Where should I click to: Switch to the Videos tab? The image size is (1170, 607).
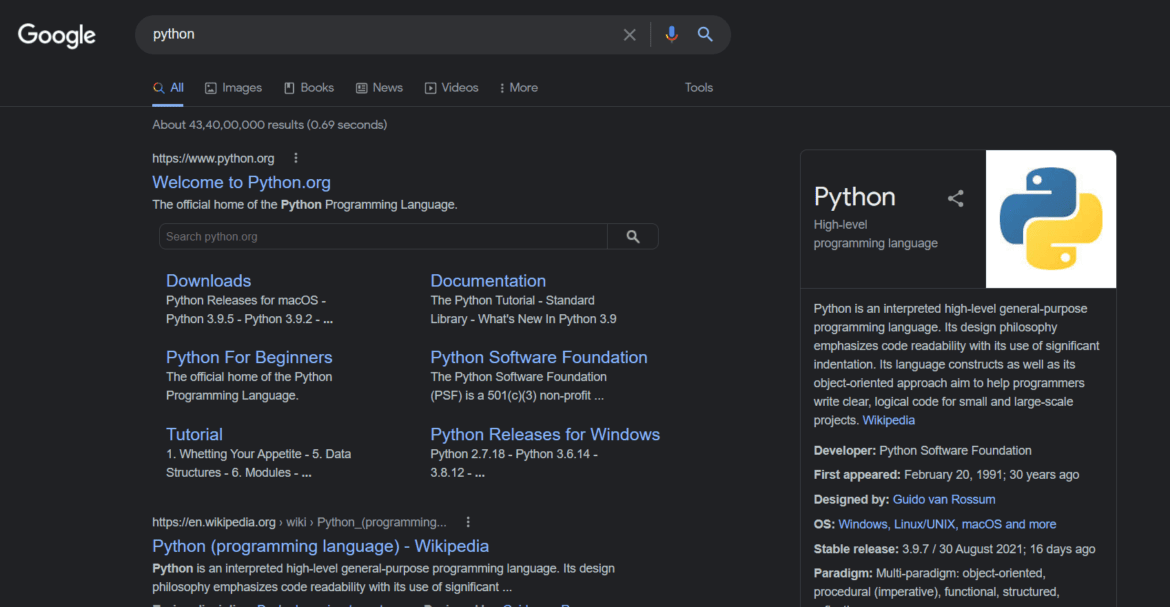pyautogui.click(x=451, y=88)
